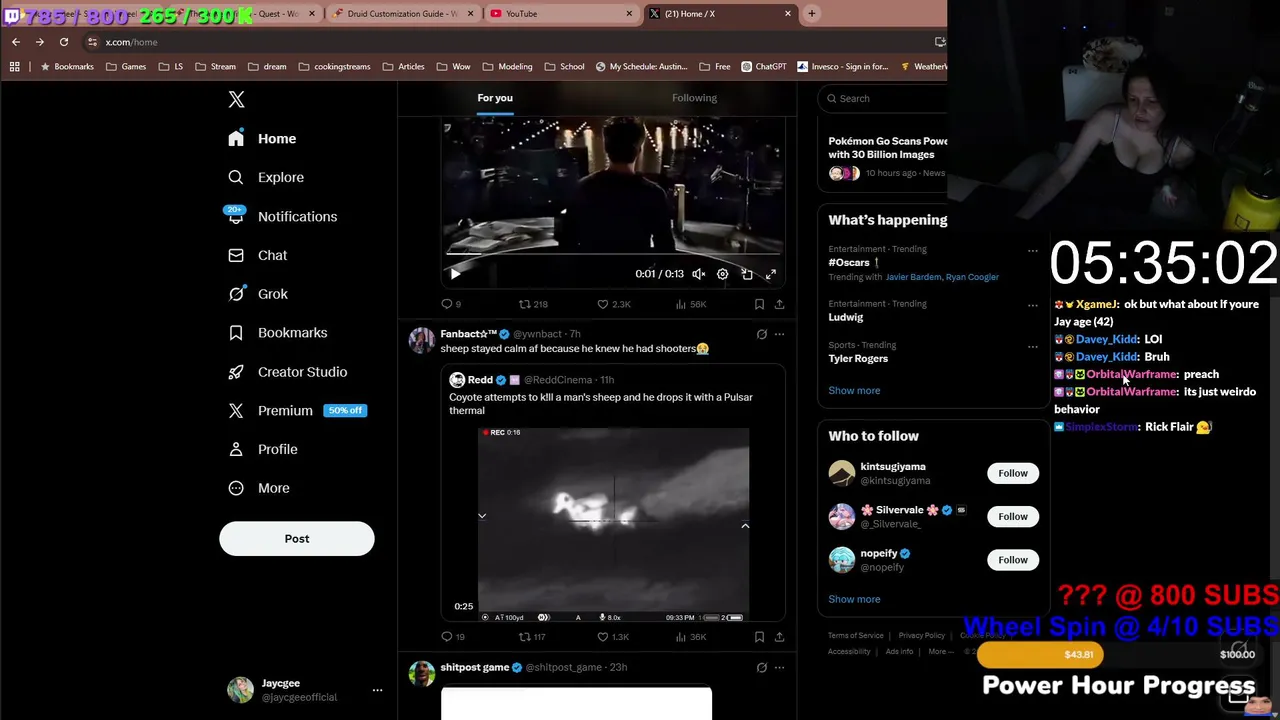Bookmark the top video post
Viewport: 1280px width, 720px height.
tap(759, 304)
